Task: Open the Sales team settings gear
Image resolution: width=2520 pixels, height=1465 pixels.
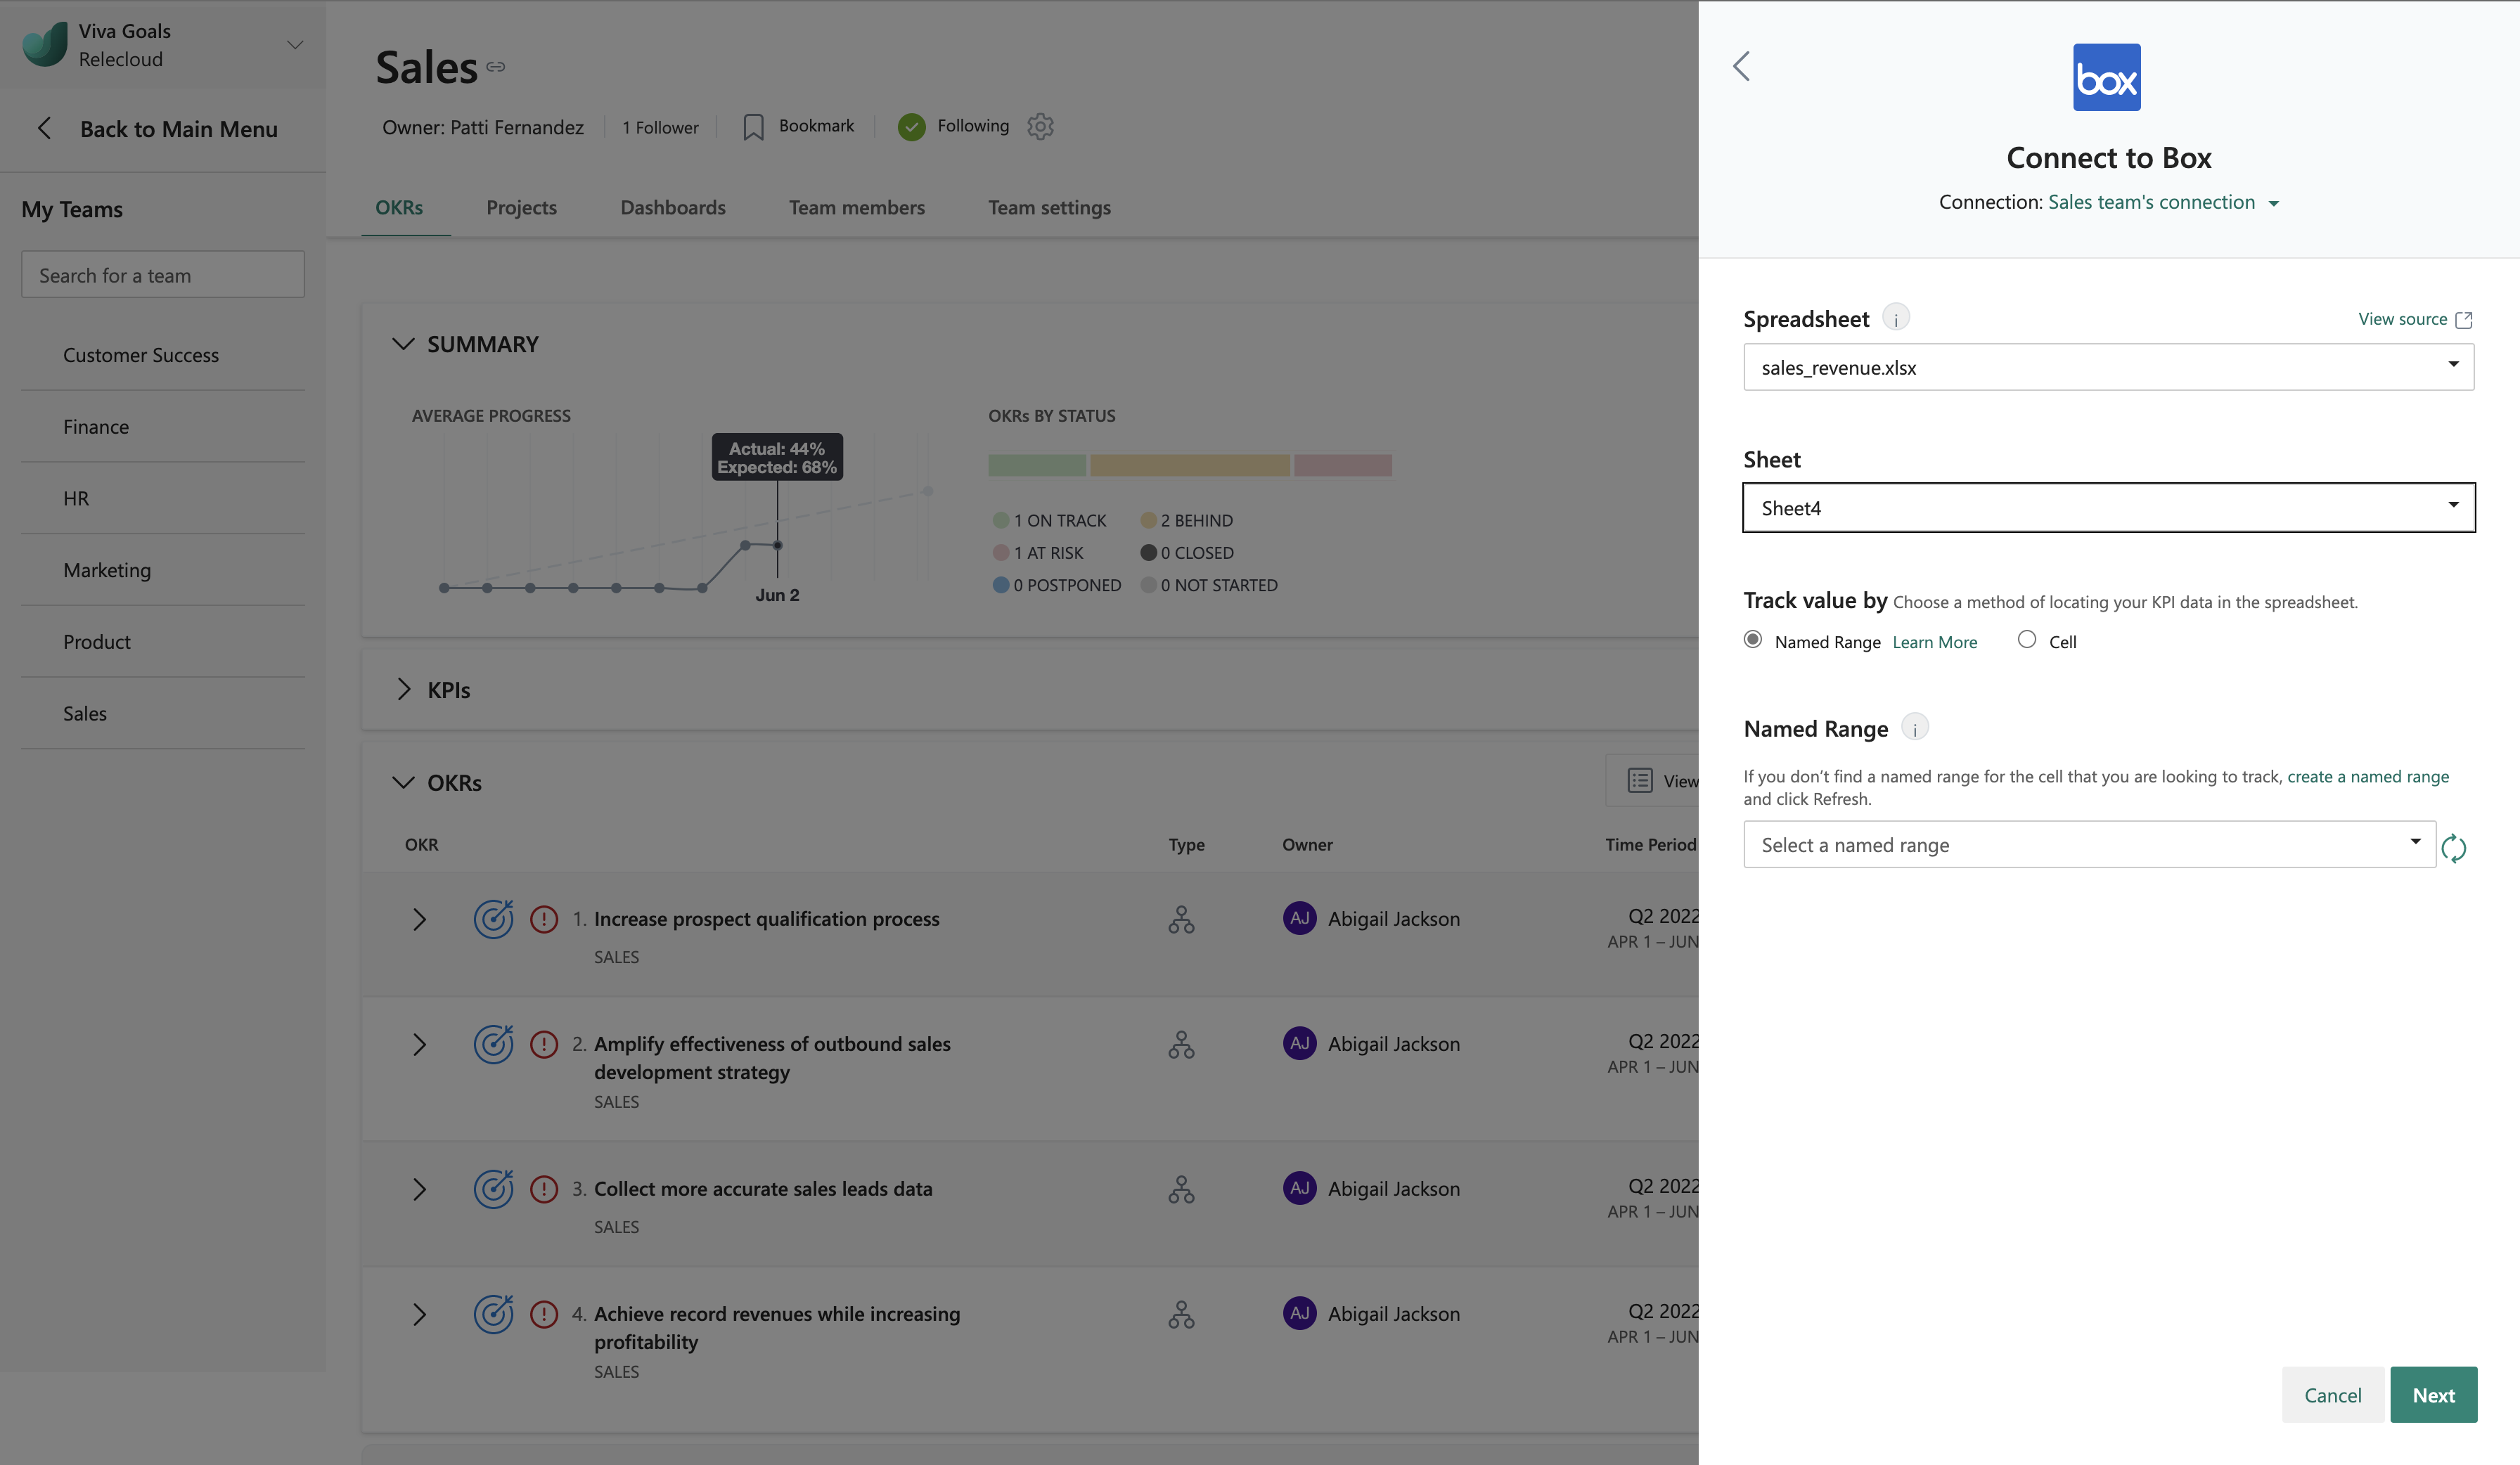Action: 1040,126
